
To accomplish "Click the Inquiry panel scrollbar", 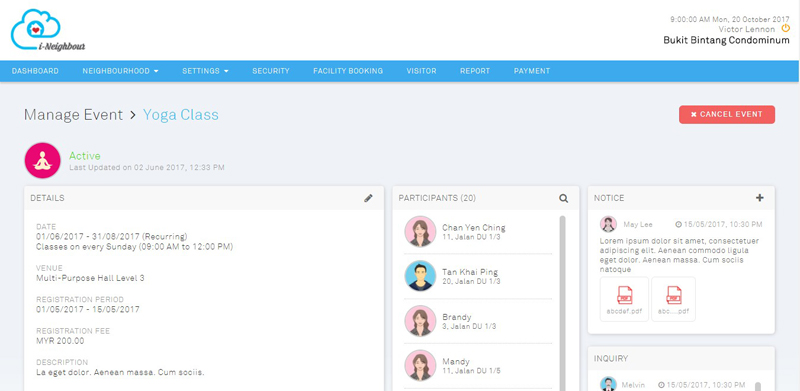I will pyautogui.click(x=759, y=386).
